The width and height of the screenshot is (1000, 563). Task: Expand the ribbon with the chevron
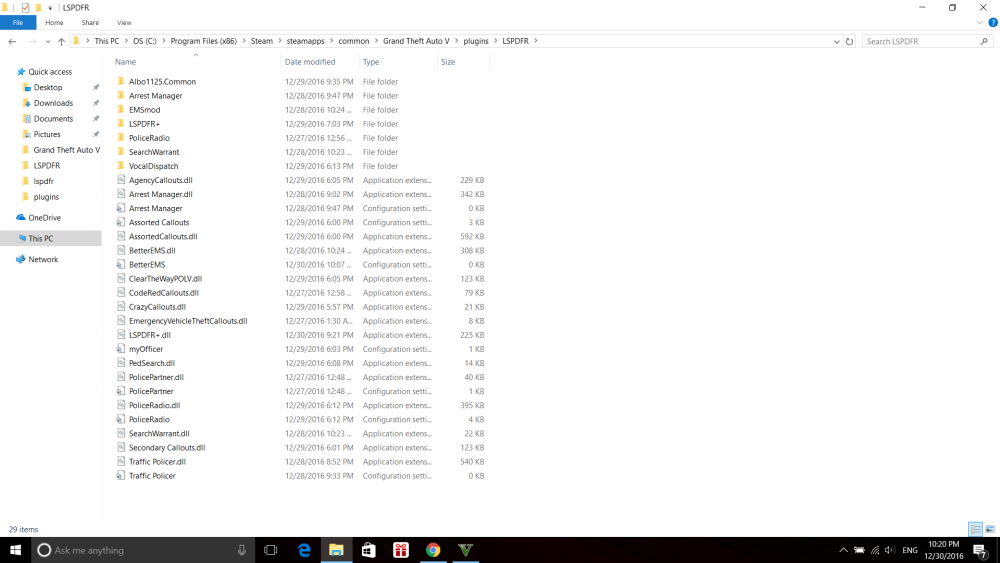[x=979, y=22]
